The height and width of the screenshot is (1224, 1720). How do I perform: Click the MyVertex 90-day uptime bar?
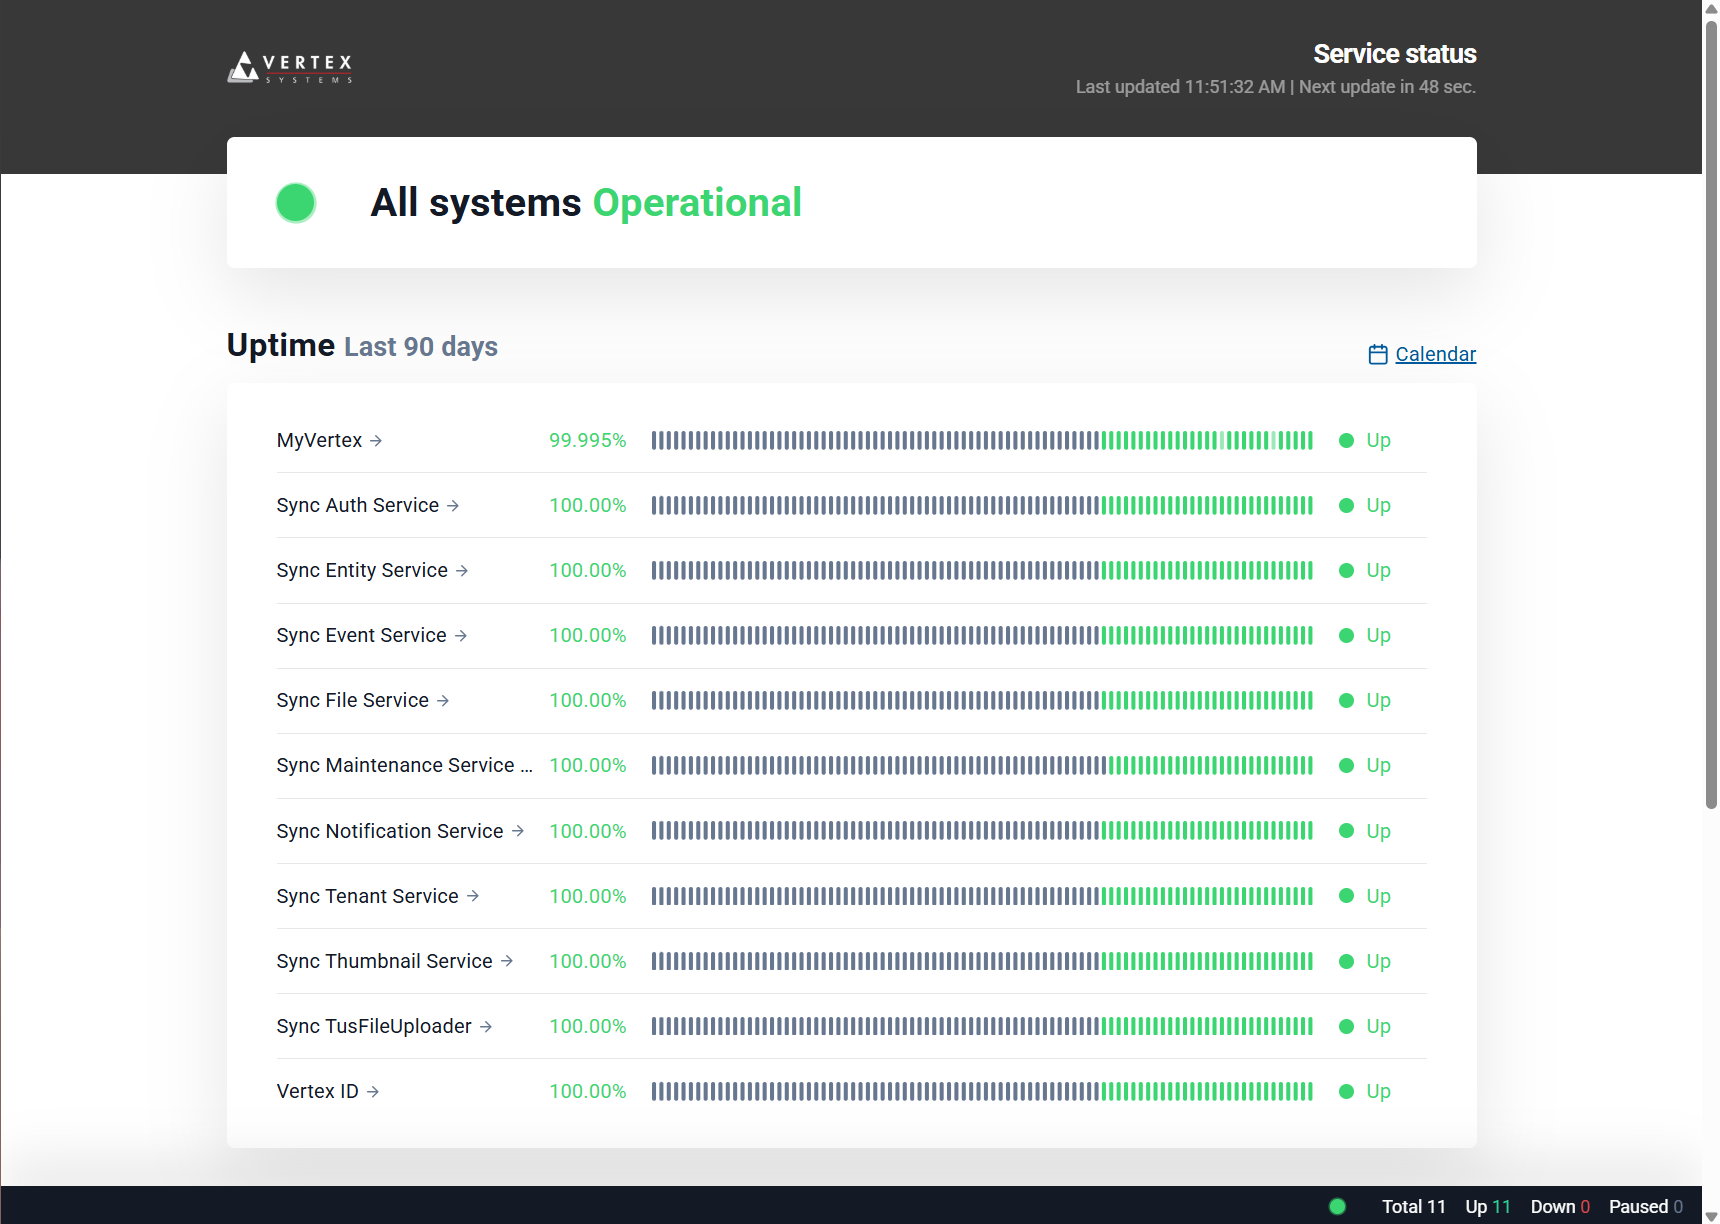(981, 441)
